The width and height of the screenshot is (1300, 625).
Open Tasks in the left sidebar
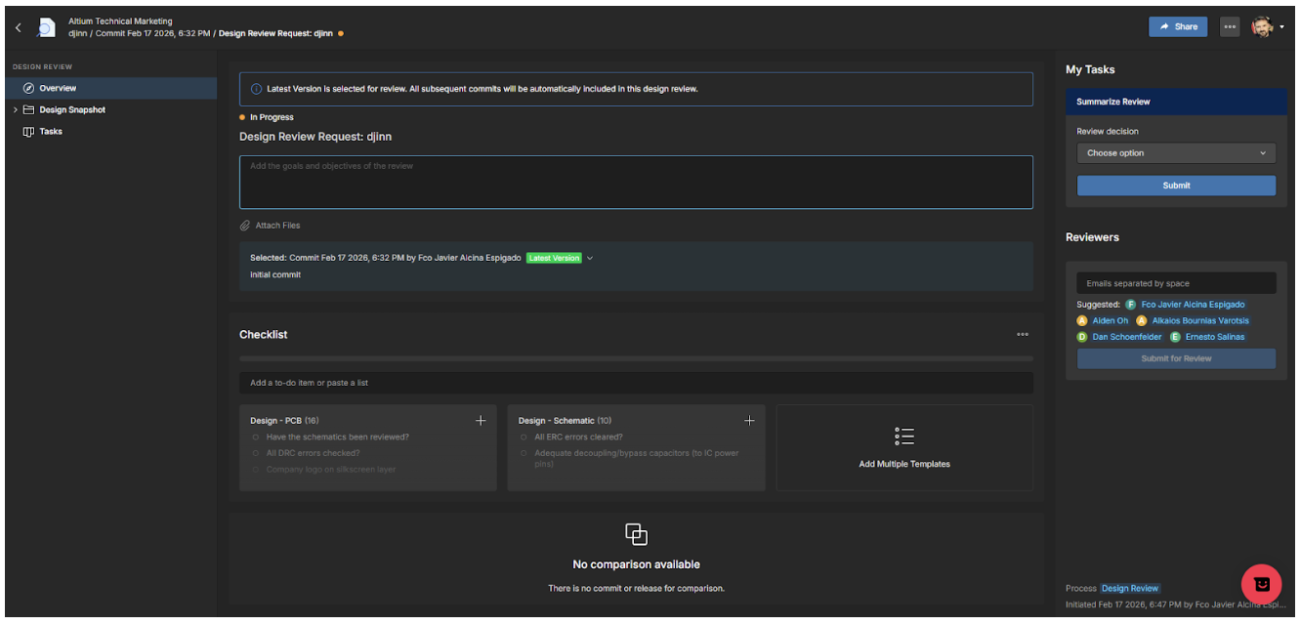point(50,132)
